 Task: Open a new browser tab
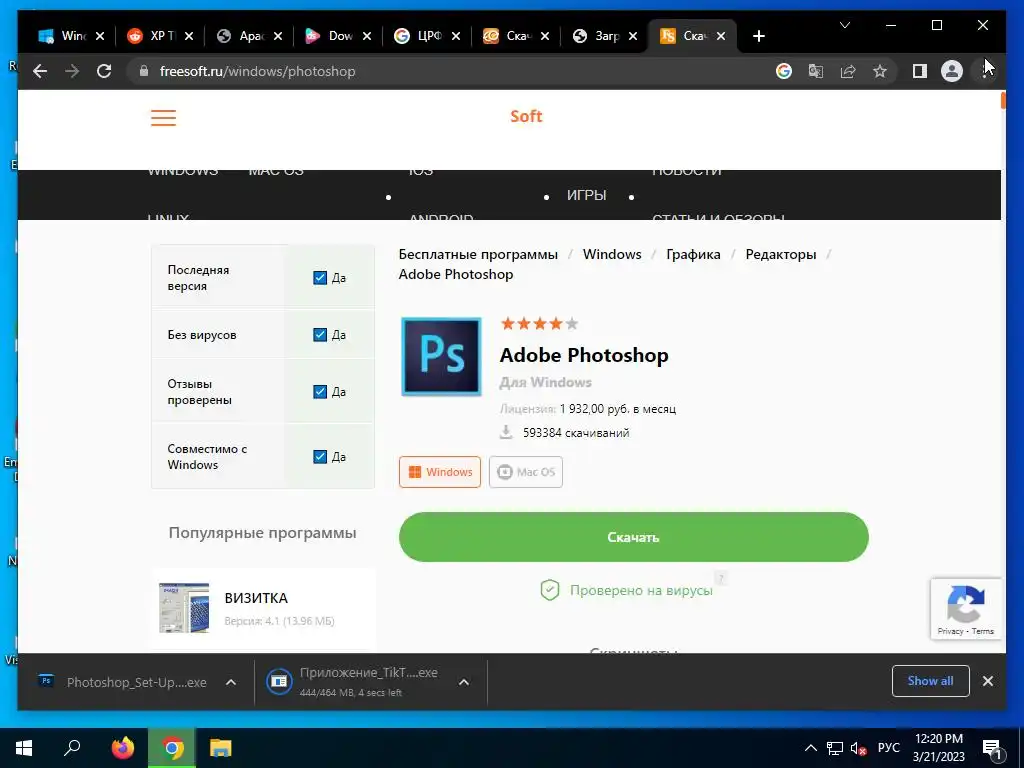point(758,36)
